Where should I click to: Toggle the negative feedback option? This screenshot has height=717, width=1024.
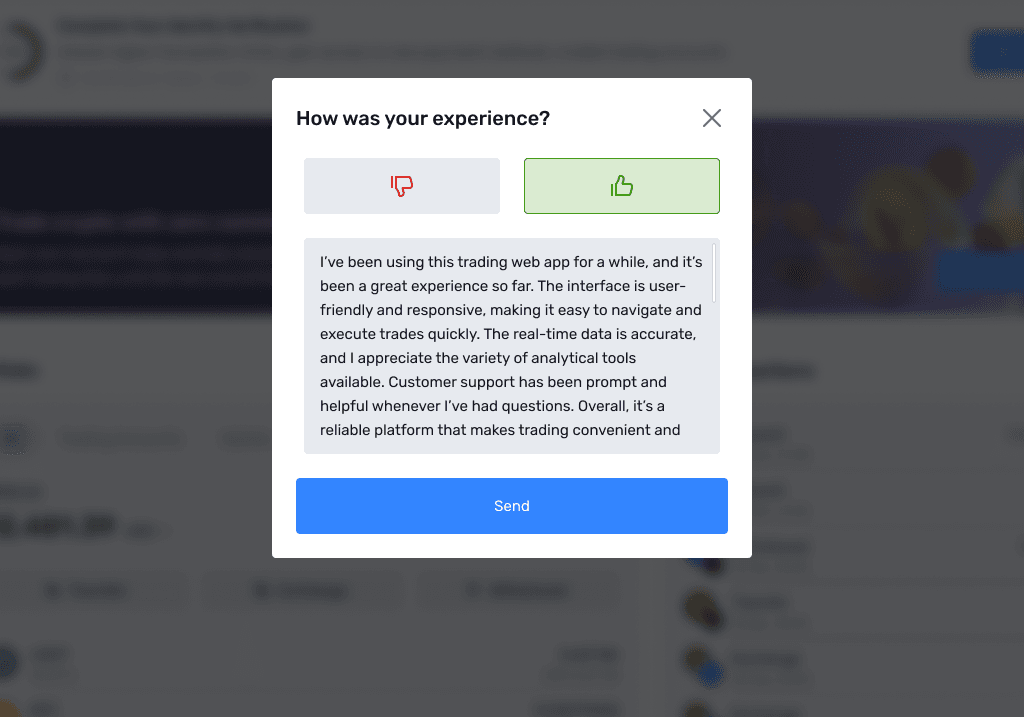[x=402, y=186]
